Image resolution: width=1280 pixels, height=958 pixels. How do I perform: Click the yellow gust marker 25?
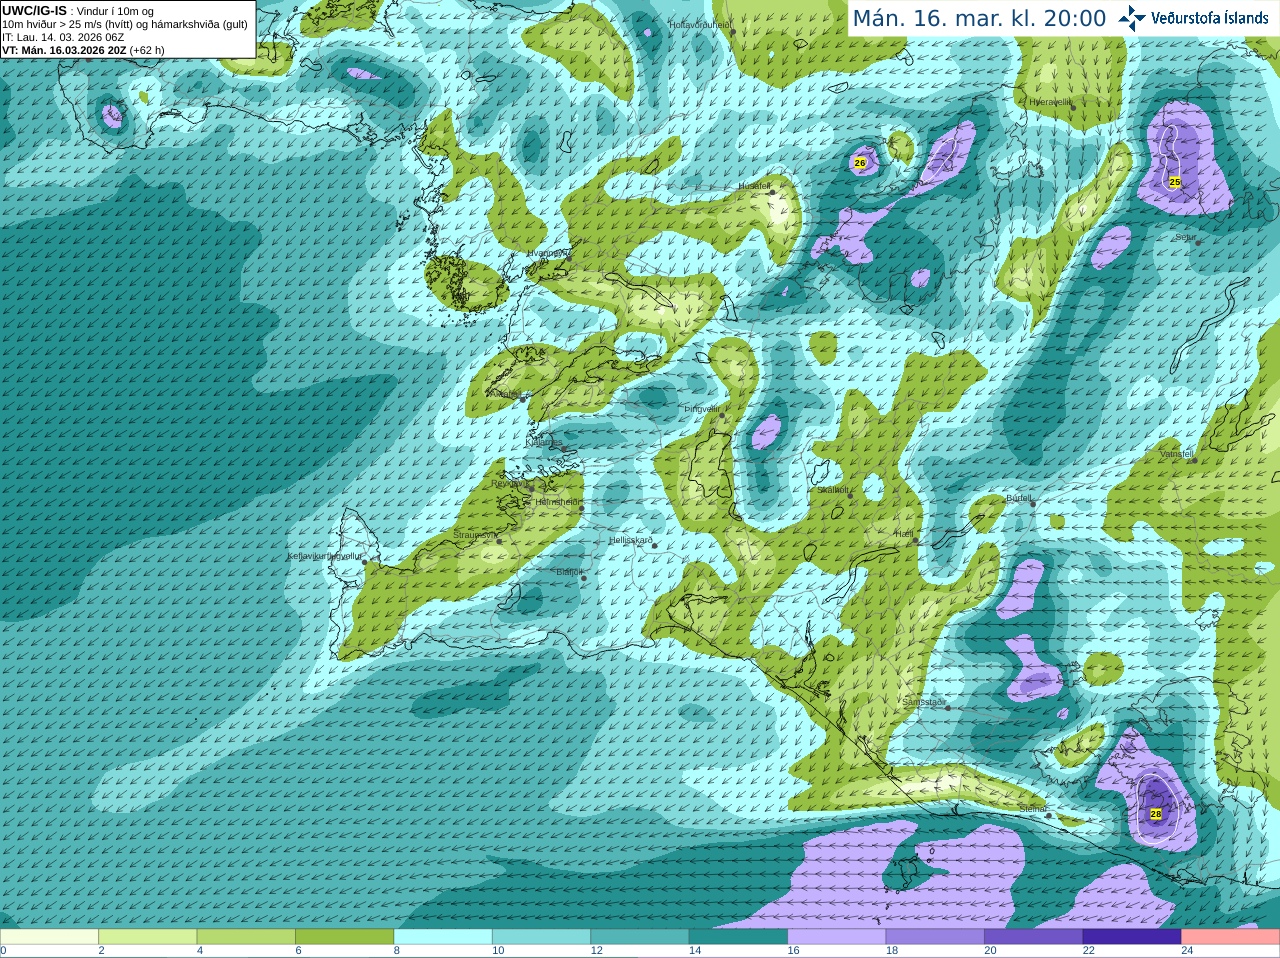[x=1175, y=181]
